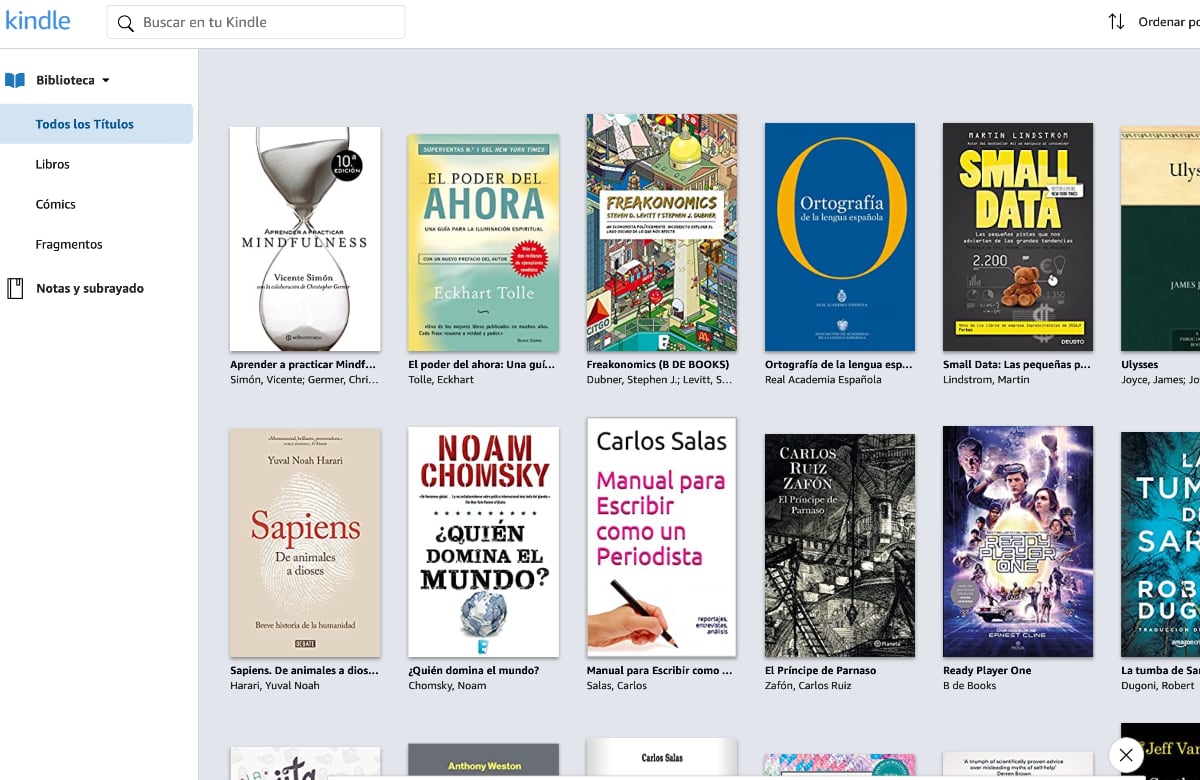Dismiss the bottom notification with the X icon
The width and height of the screenshot is (1200, 780).
1125,755
